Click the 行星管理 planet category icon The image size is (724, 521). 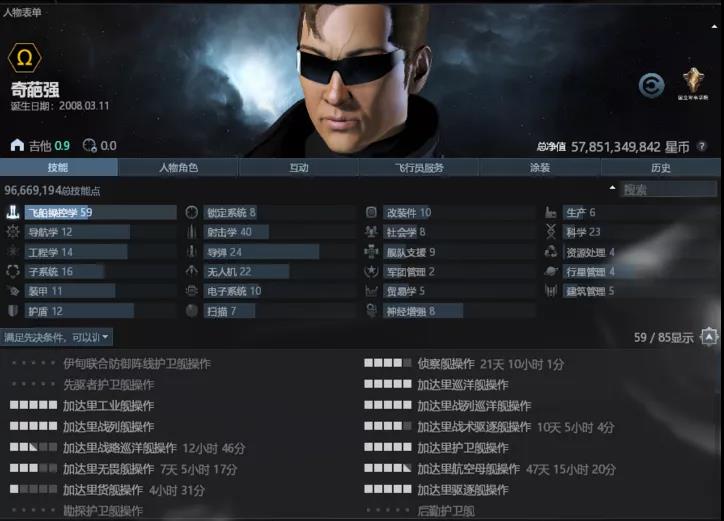click(x=551, y=272)
